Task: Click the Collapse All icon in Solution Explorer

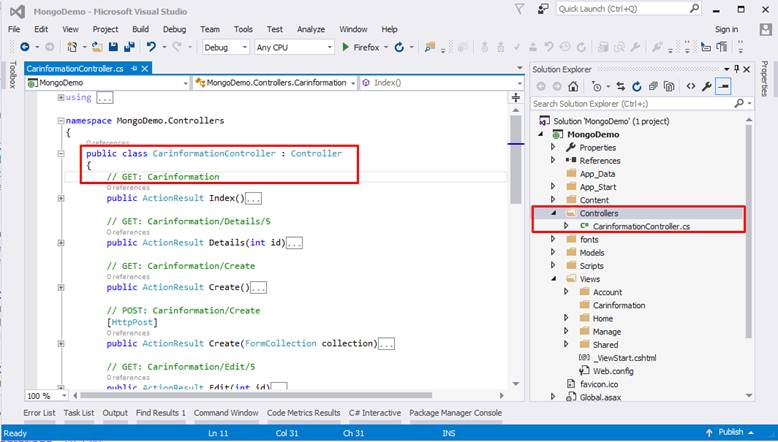Action: tap(653, 87)
